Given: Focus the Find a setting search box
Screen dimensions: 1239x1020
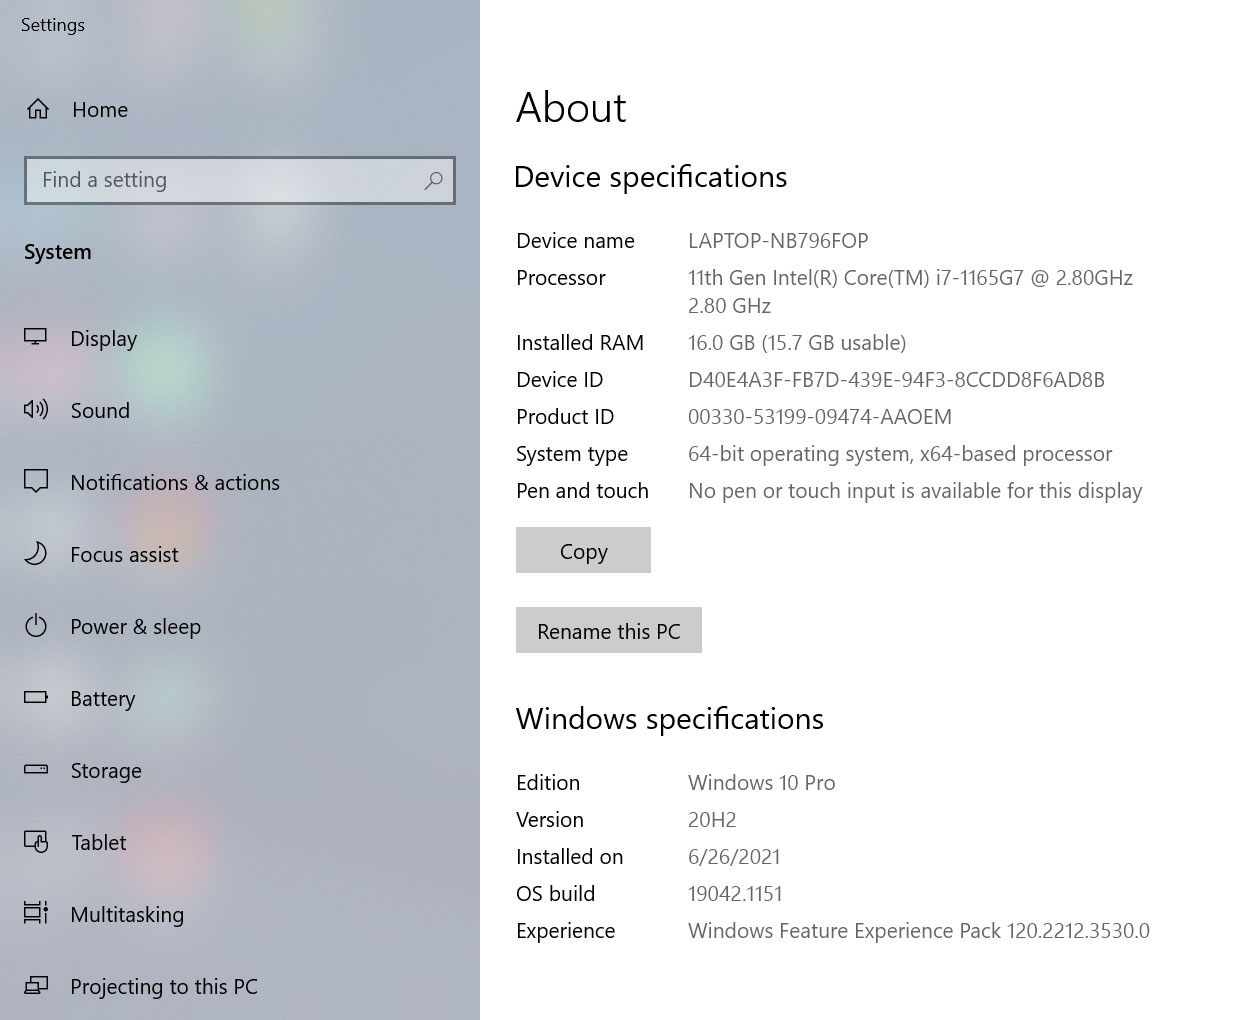Looking at the screenshot, I should pyautogui.click(x=225, y=181).
